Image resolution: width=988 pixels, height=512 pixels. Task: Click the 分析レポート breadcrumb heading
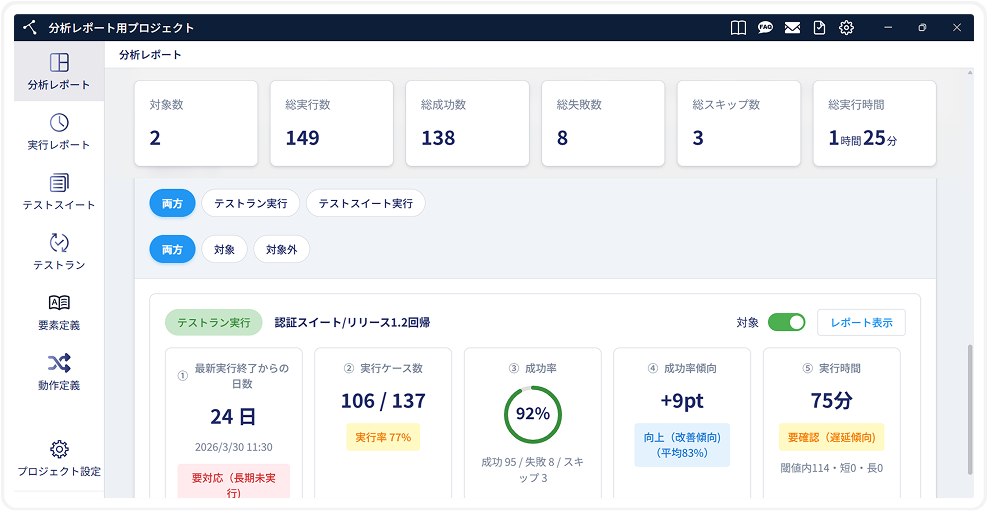[x=150, y=55]
